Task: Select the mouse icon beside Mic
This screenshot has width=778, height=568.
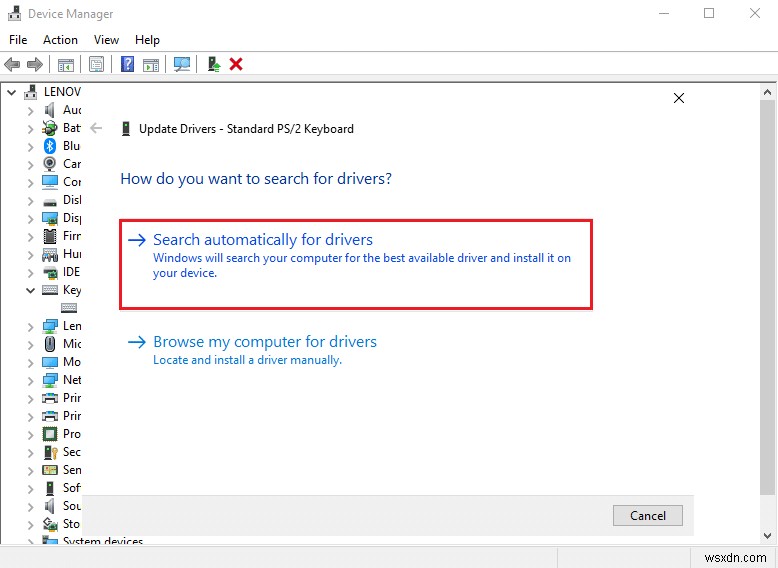Action: pyautogui.click(x=50, y=344)
